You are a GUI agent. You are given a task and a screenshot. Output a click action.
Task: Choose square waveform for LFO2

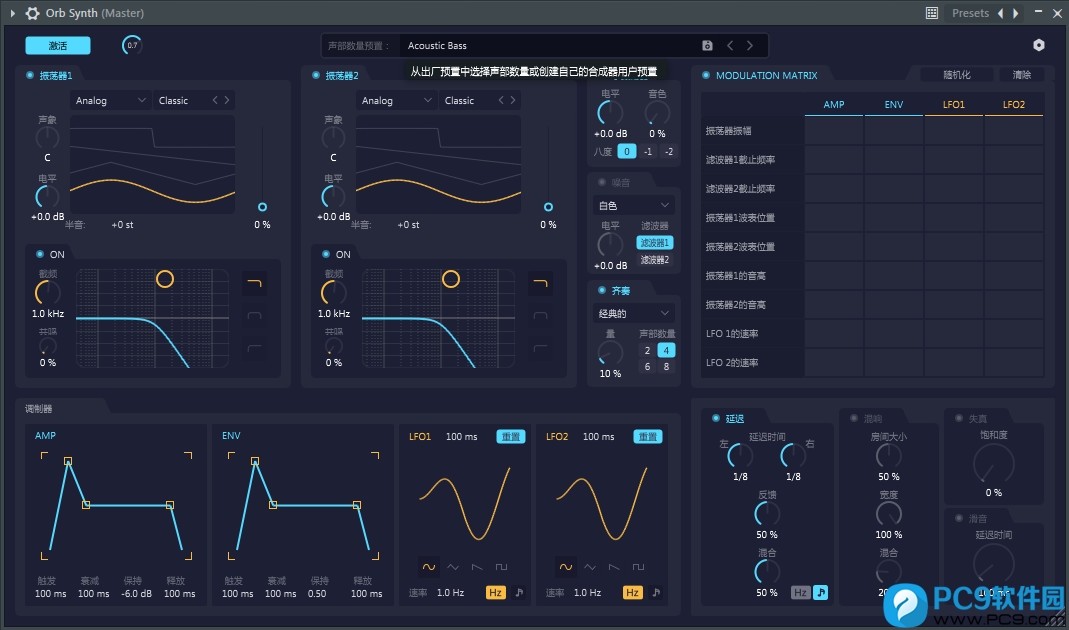click(638, 567)
